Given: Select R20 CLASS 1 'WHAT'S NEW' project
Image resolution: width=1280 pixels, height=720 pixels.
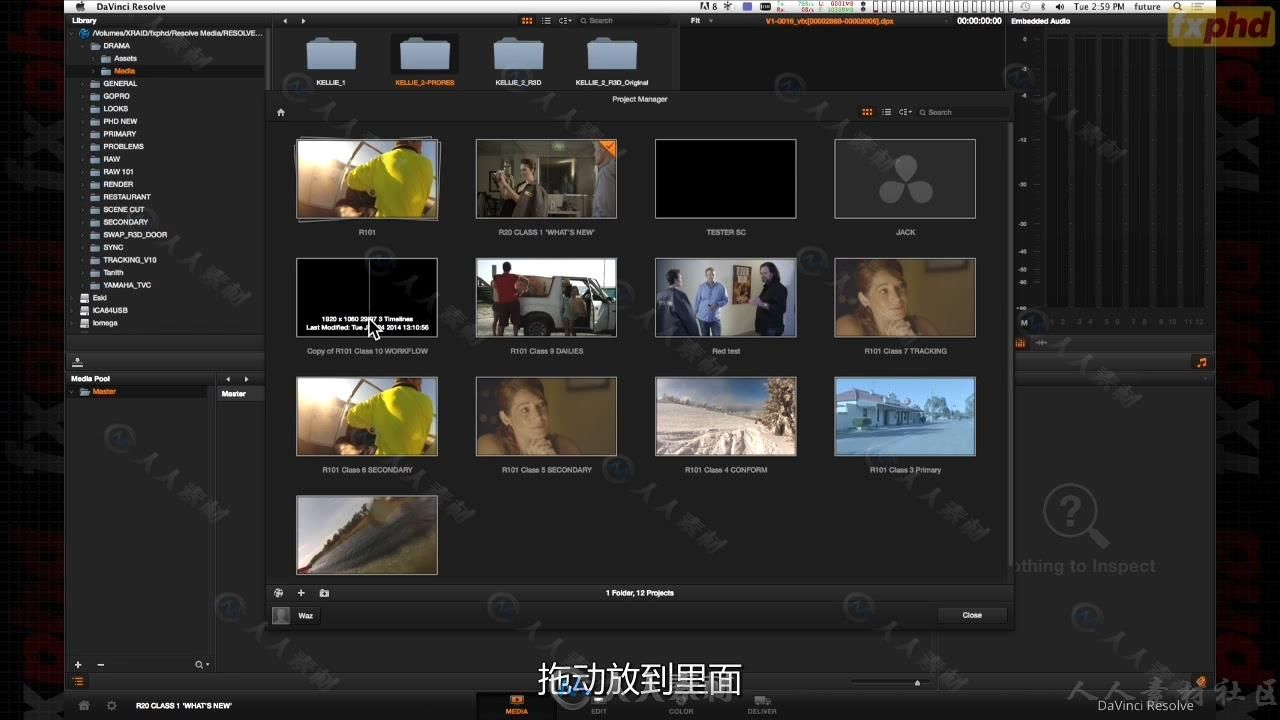Looking at the screenshot, I should click(x=546, y=179).
